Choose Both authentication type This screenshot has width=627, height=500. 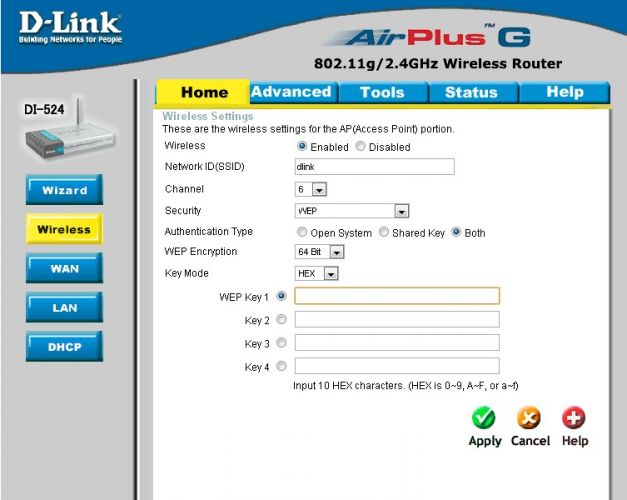tap(456, 232)
